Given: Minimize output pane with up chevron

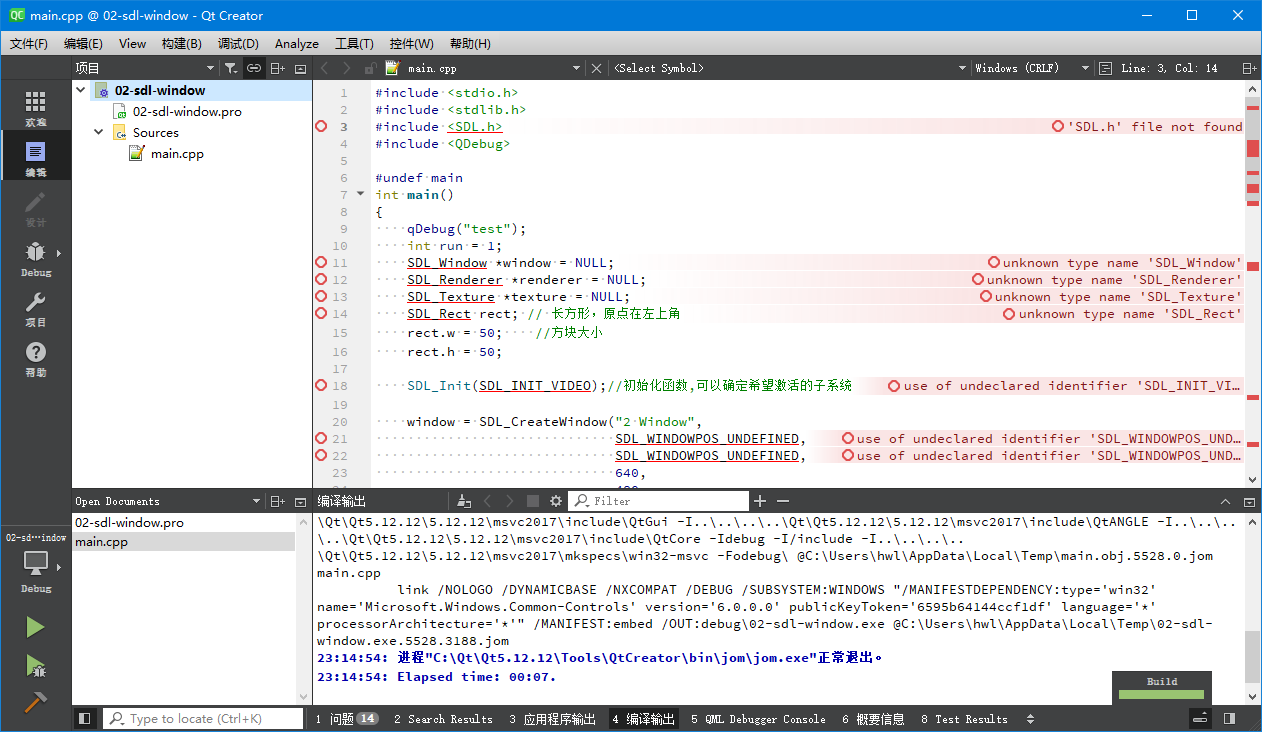Looking at the screenshot, I should (x=1226, y=501).
